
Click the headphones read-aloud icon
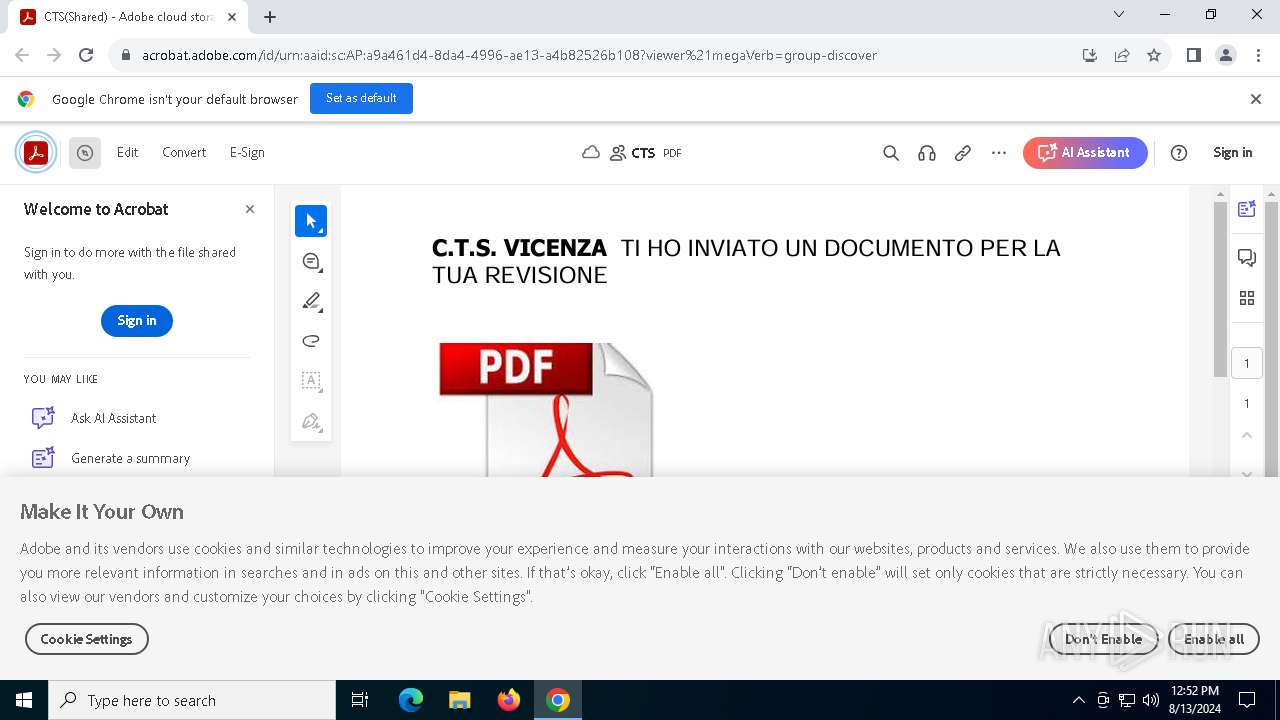927,153
